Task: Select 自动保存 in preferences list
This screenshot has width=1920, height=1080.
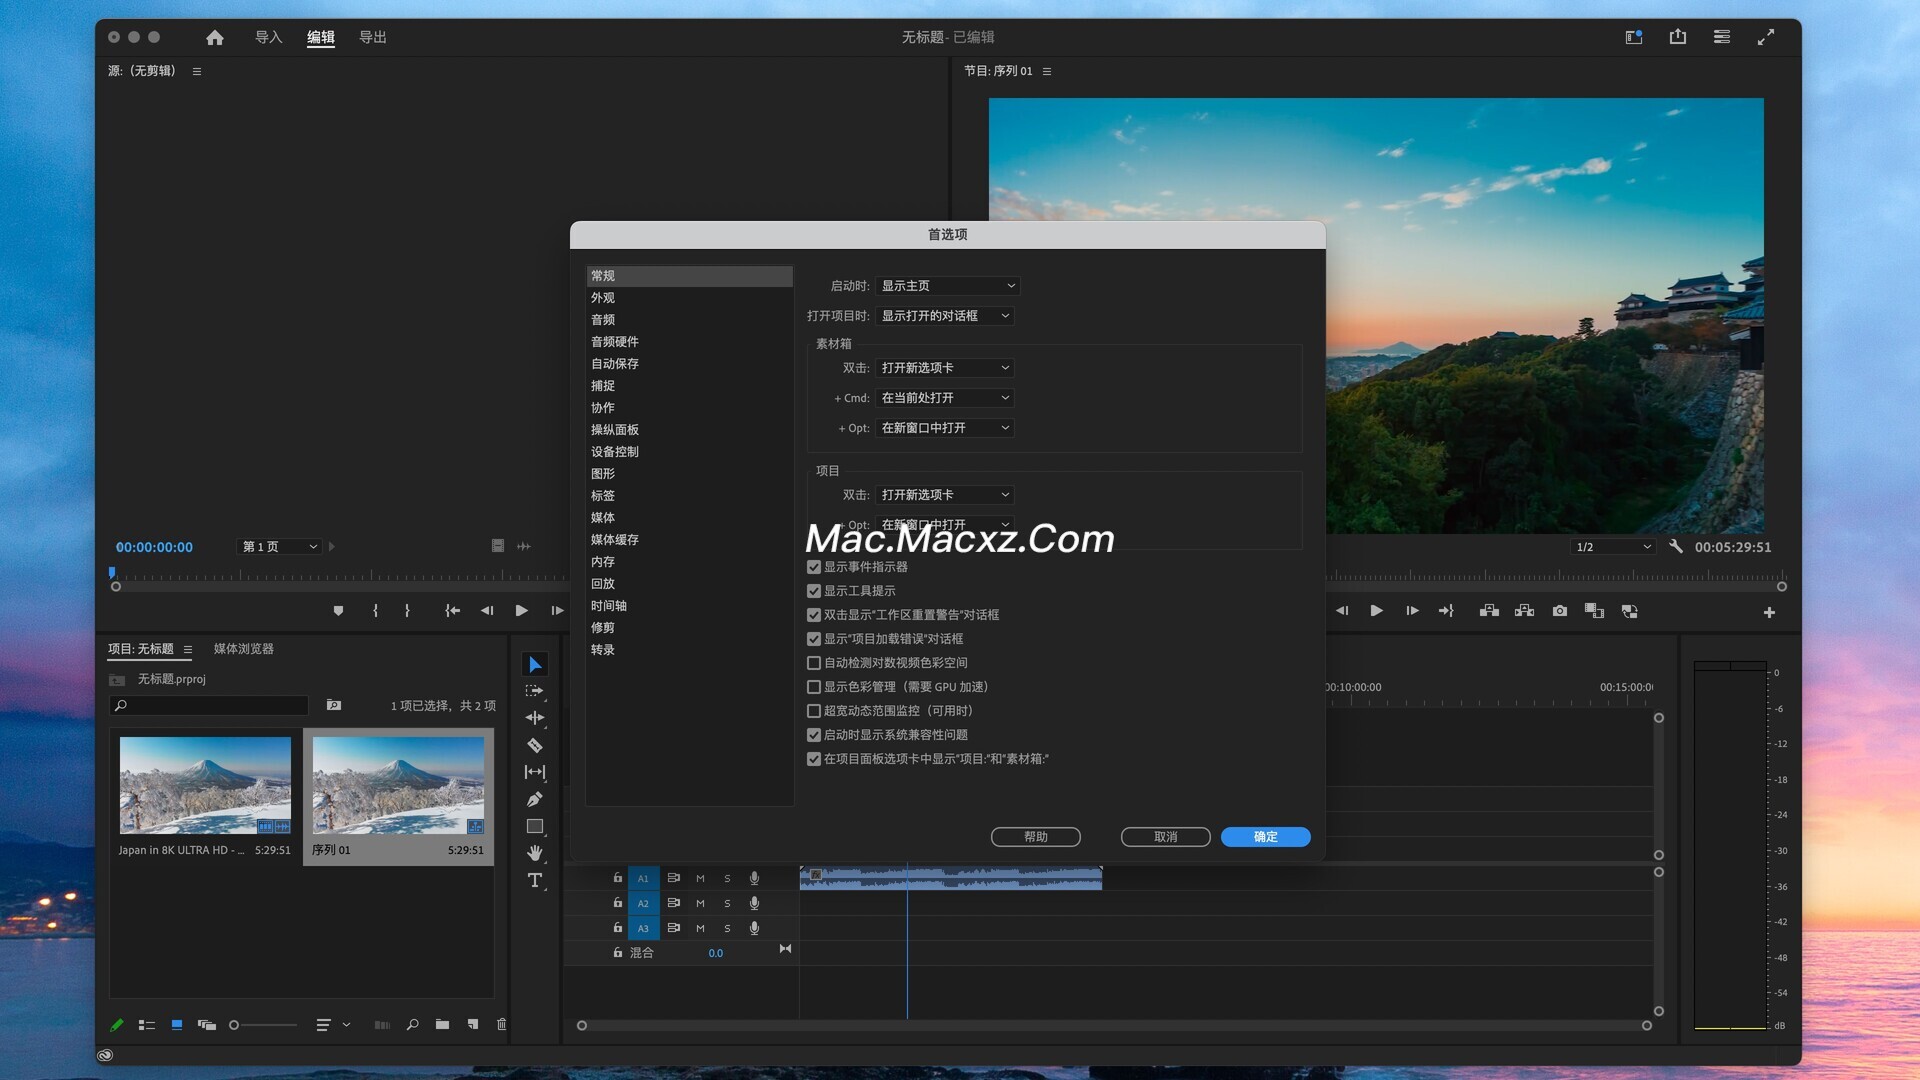Action: (614, 364)
